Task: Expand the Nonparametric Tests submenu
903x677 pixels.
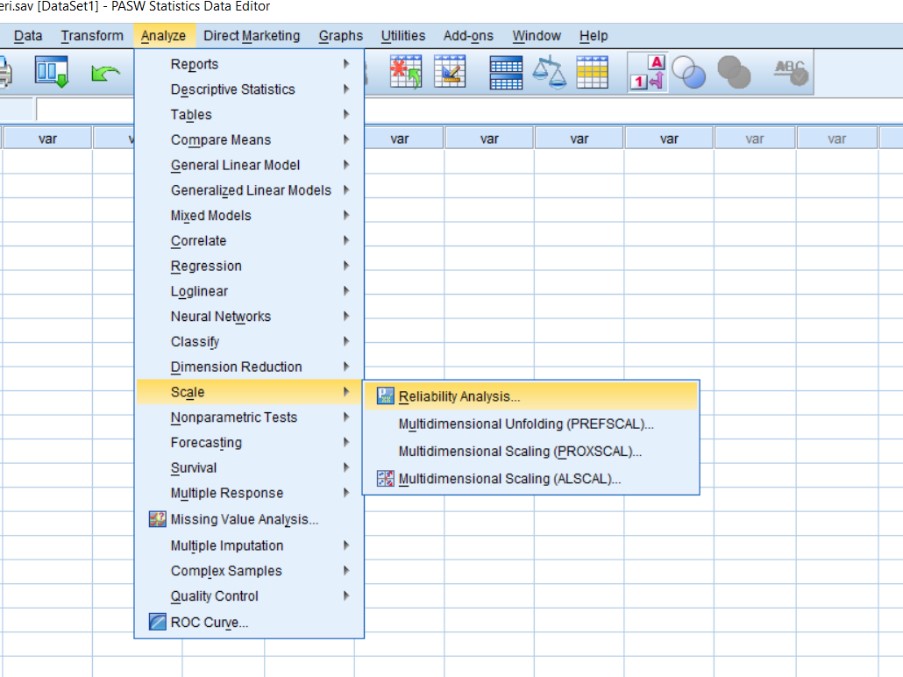Action: tap(233, 417)
